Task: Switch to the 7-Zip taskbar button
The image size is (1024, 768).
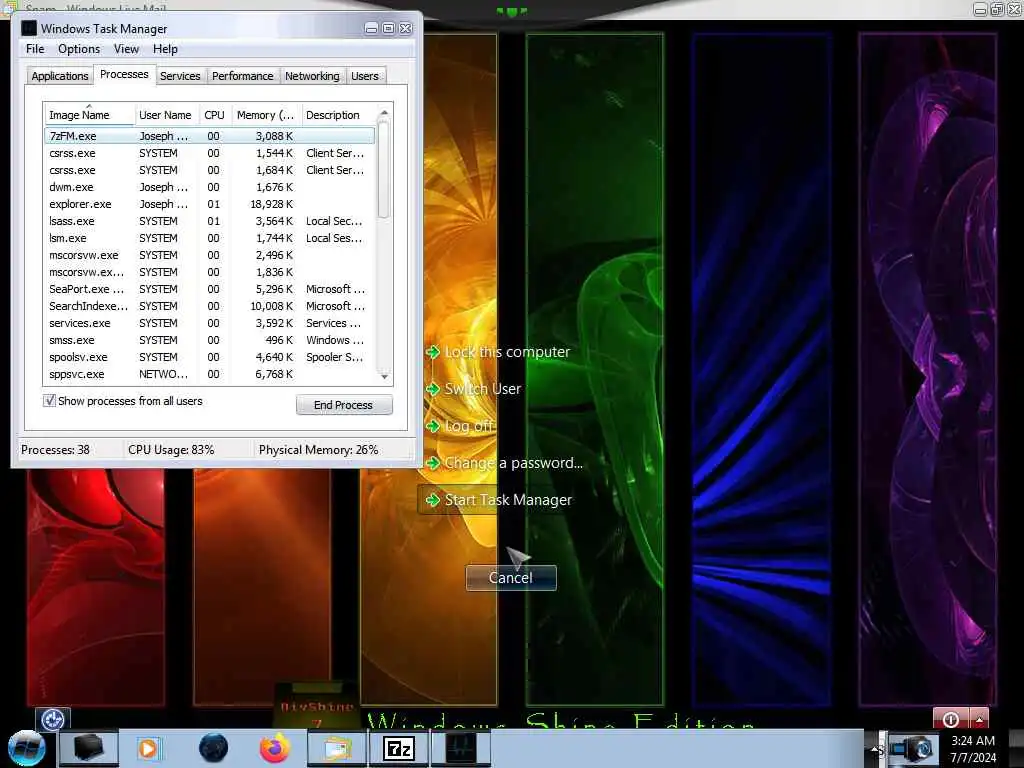Action: point(399,748)
